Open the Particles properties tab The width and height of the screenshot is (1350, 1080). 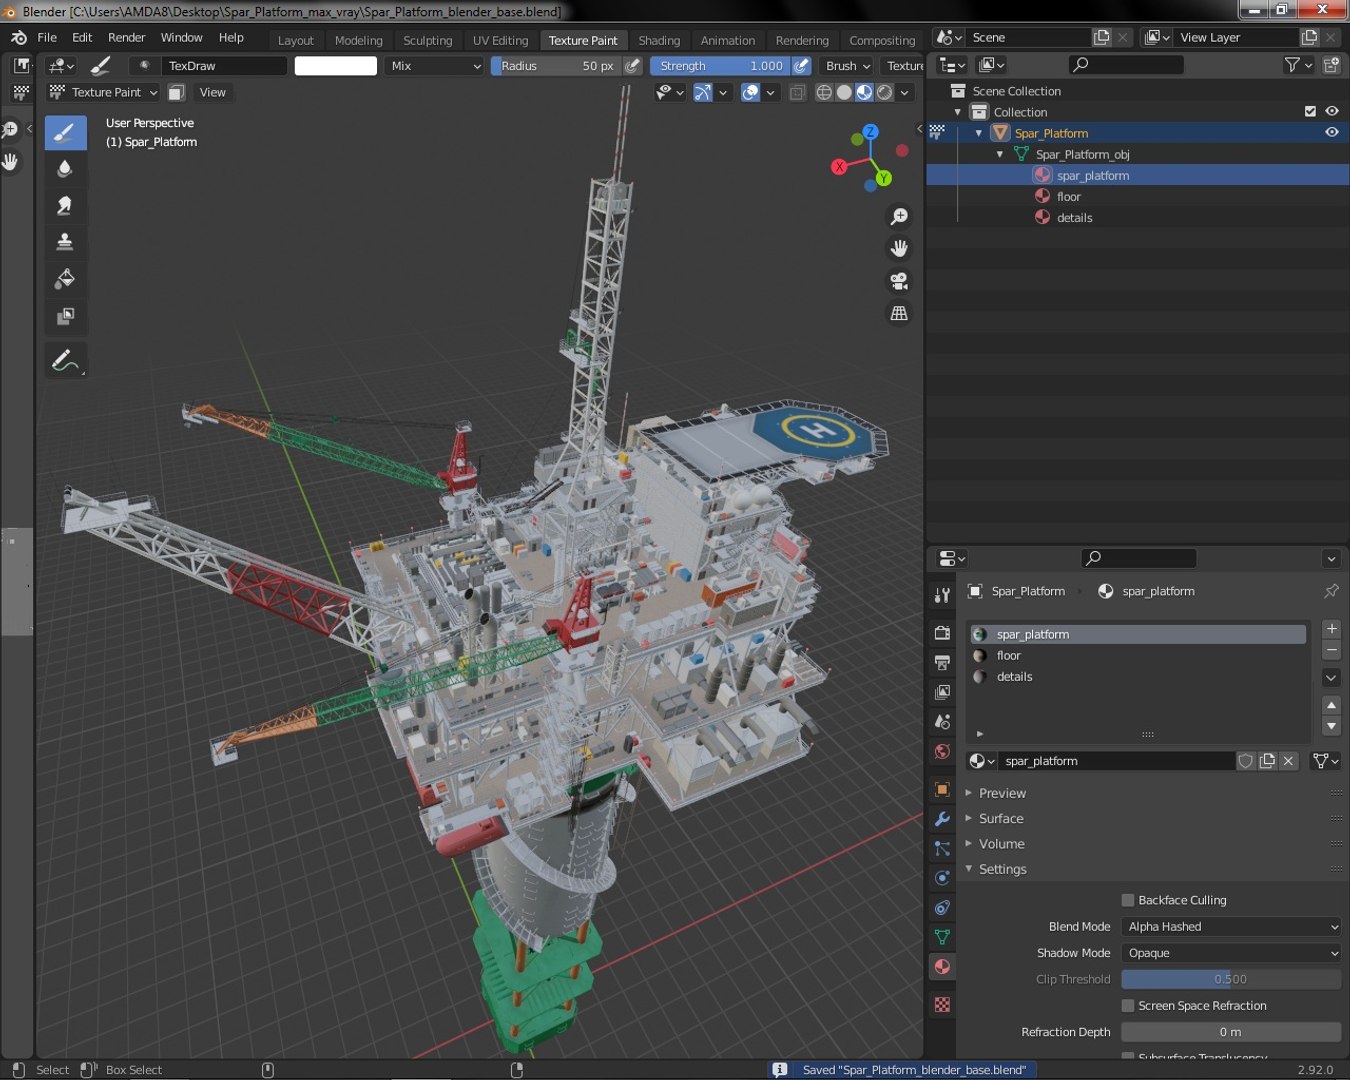click(x=942, y=848)
